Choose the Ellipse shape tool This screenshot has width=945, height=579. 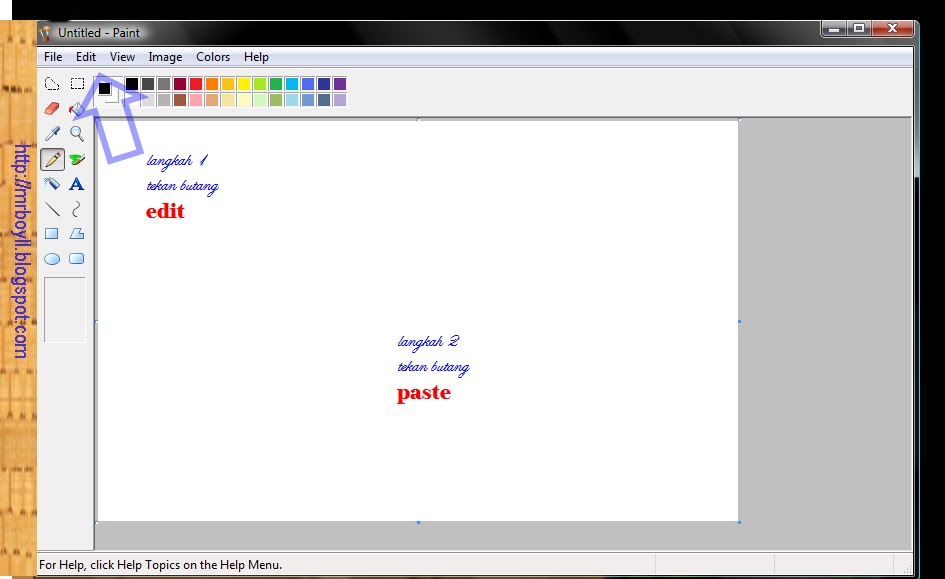(x=52, y=259)
